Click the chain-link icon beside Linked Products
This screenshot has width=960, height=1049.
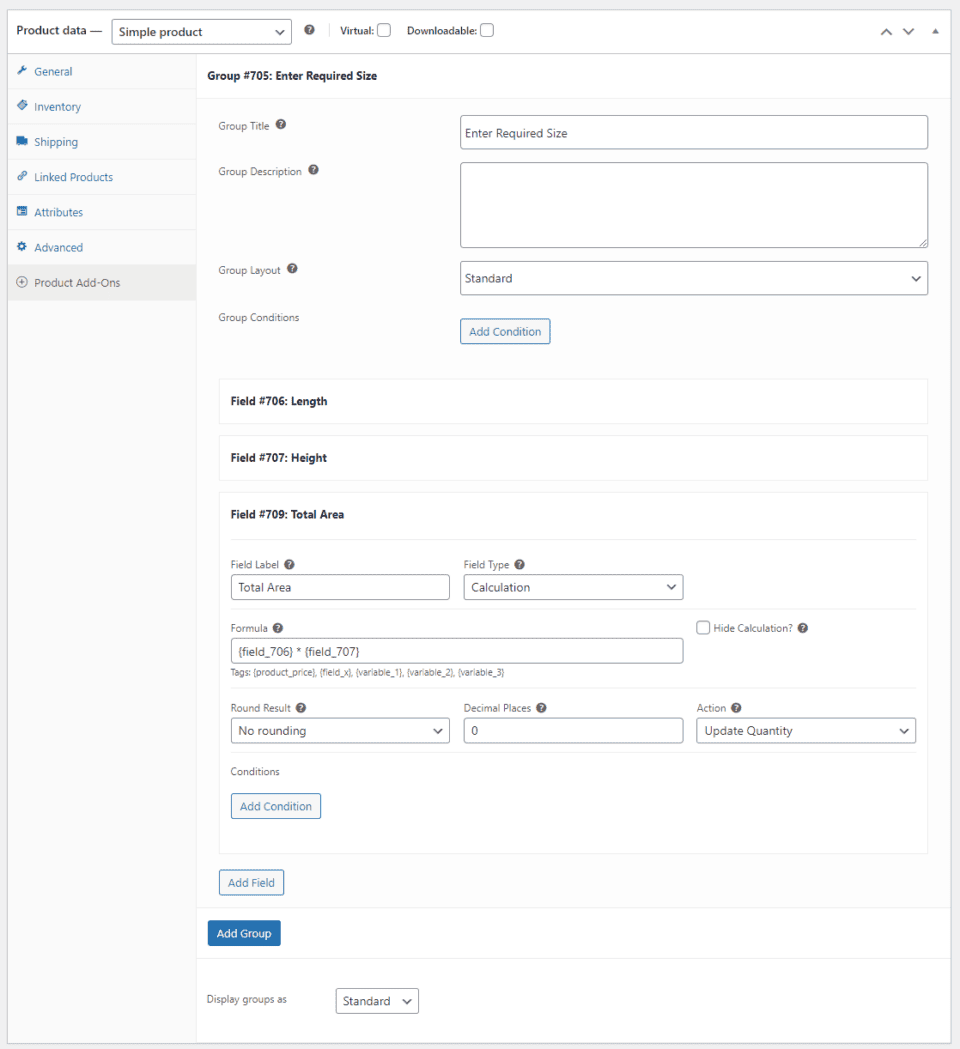22,177
